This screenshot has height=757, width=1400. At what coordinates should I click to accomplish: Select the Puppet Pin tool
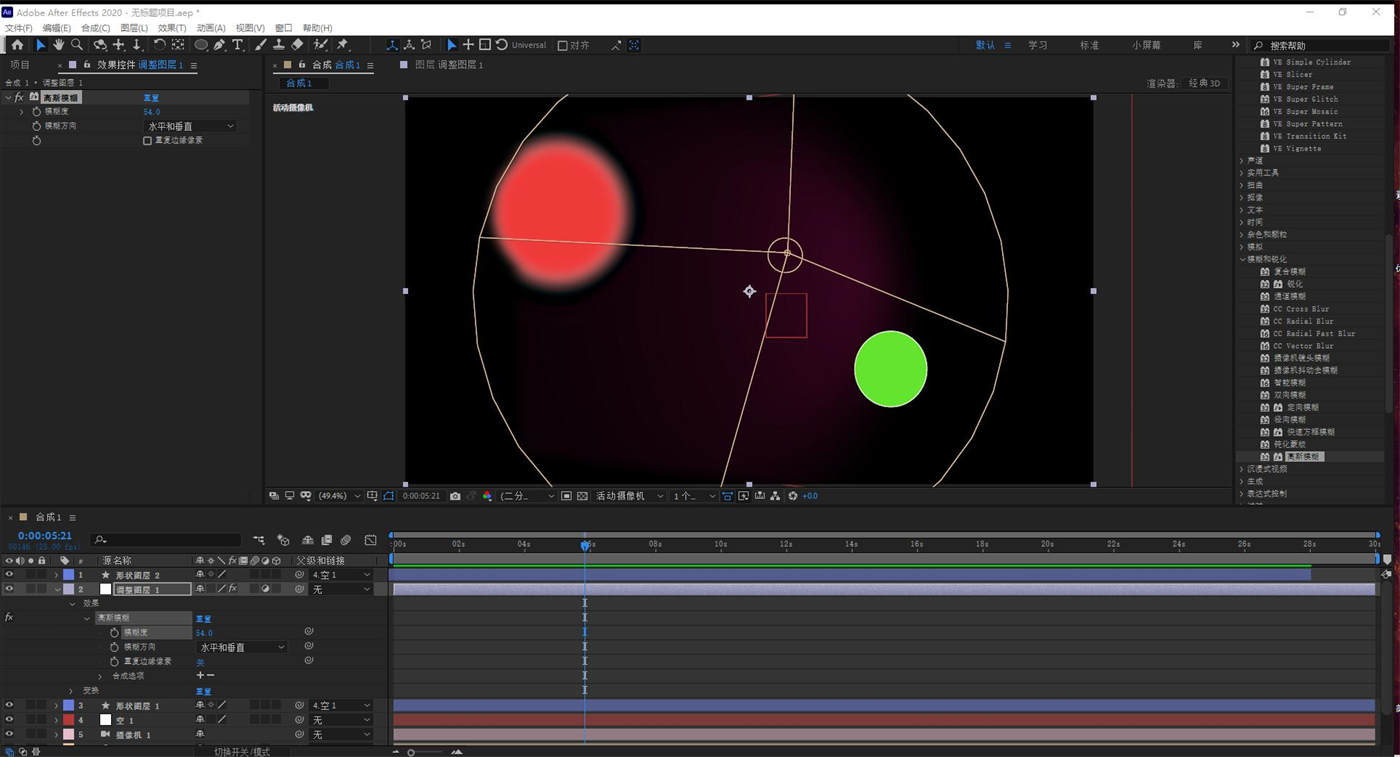click(343, 45)
